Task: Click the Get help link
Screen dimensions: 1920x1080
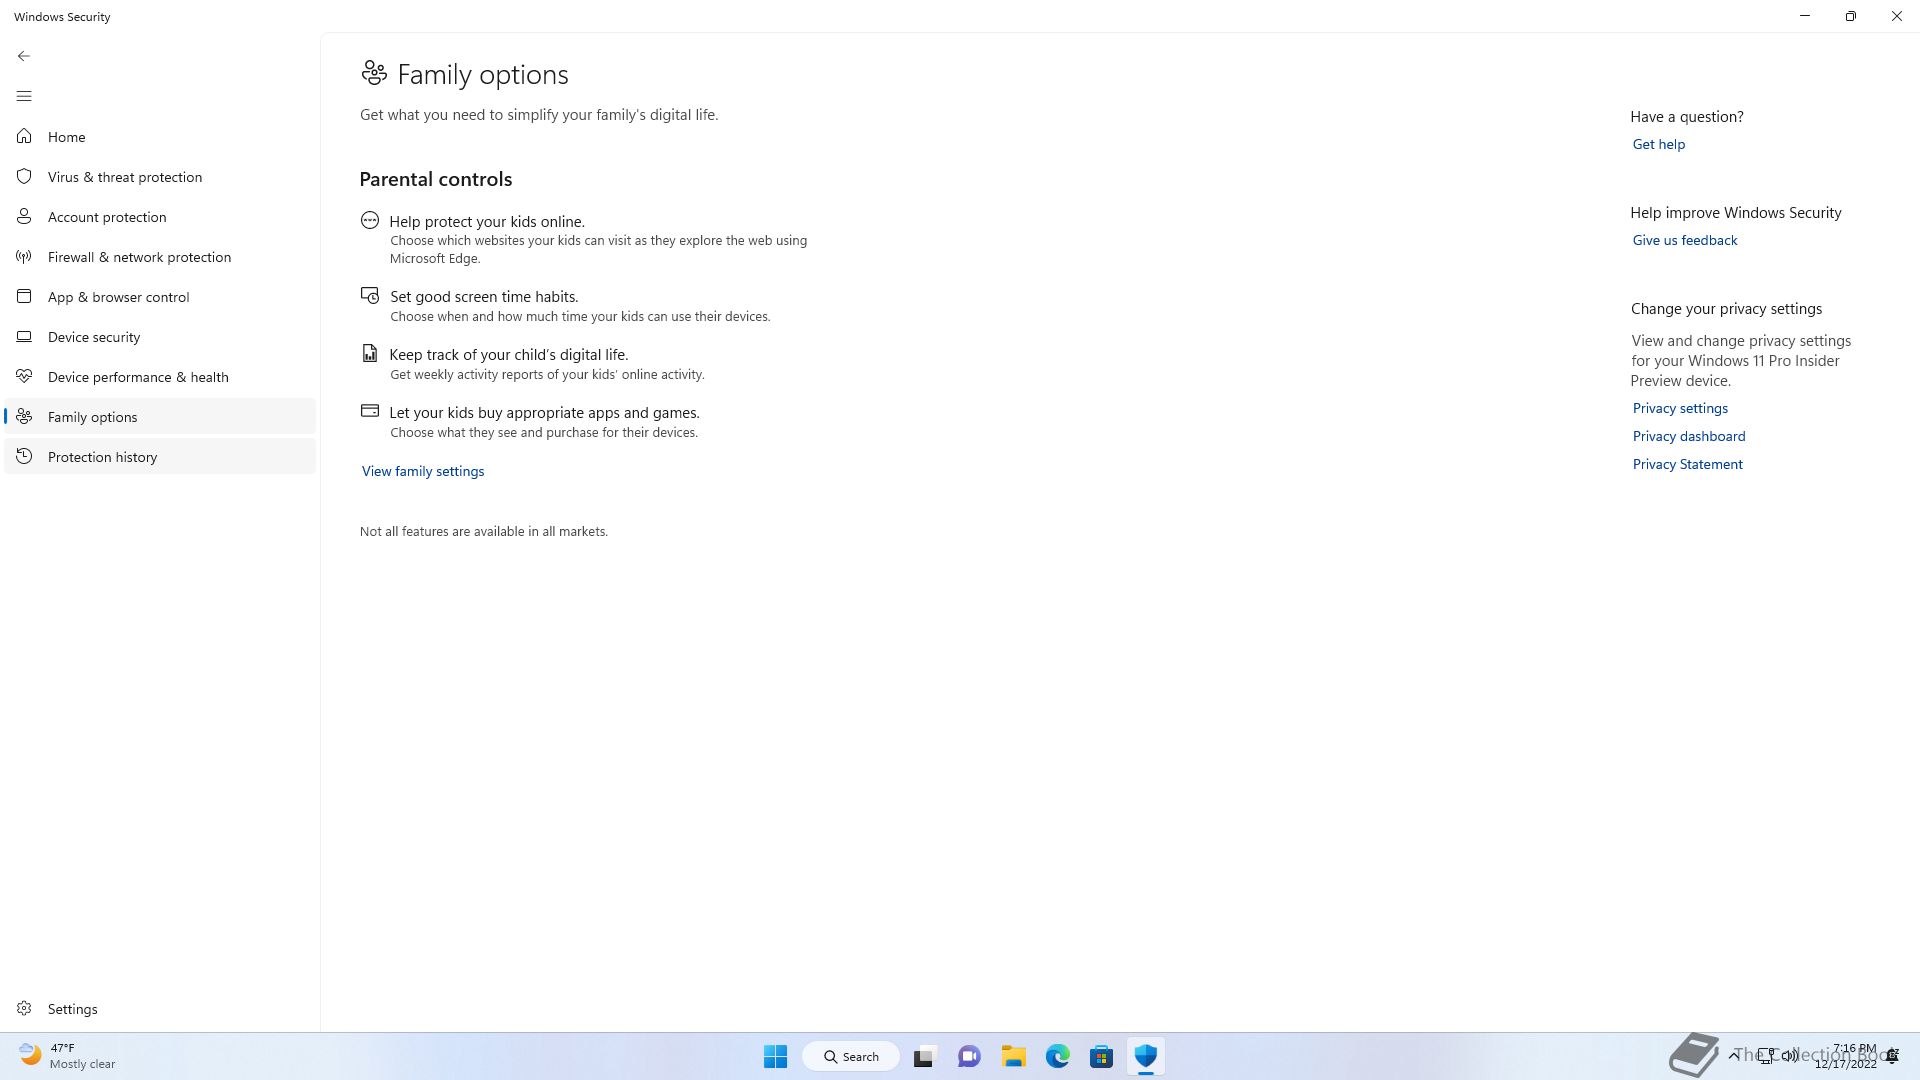Action: click(x=1659, y=144)
